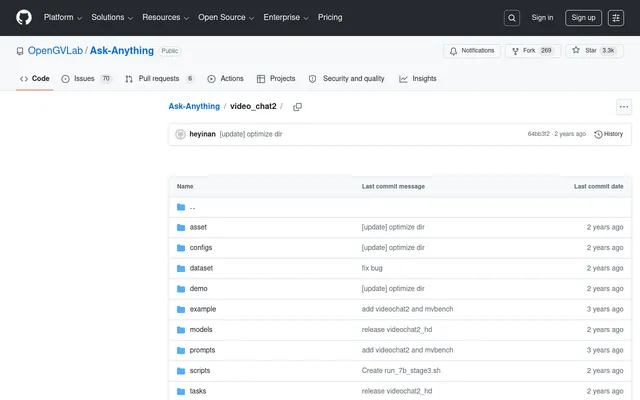This screenshot has height=400, width=640.
Task: Open the demo folder name
Action: coord(198,289)
